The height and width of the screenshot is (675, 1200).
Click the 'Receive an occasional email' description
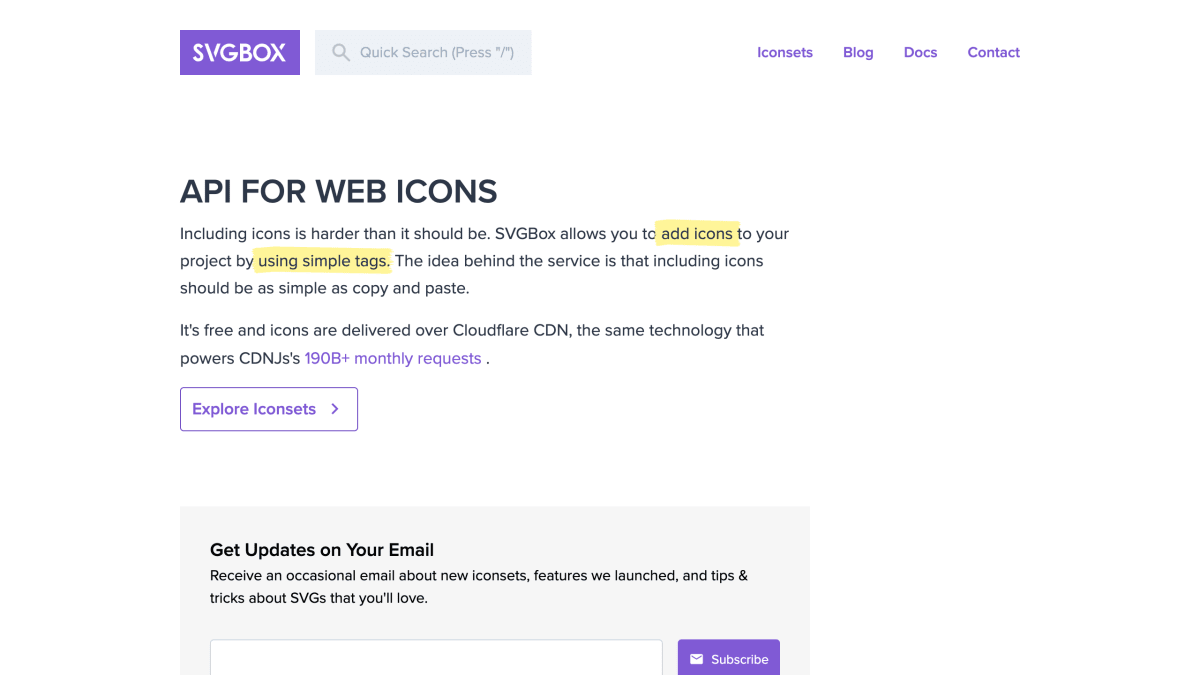(x=479, y=587)
